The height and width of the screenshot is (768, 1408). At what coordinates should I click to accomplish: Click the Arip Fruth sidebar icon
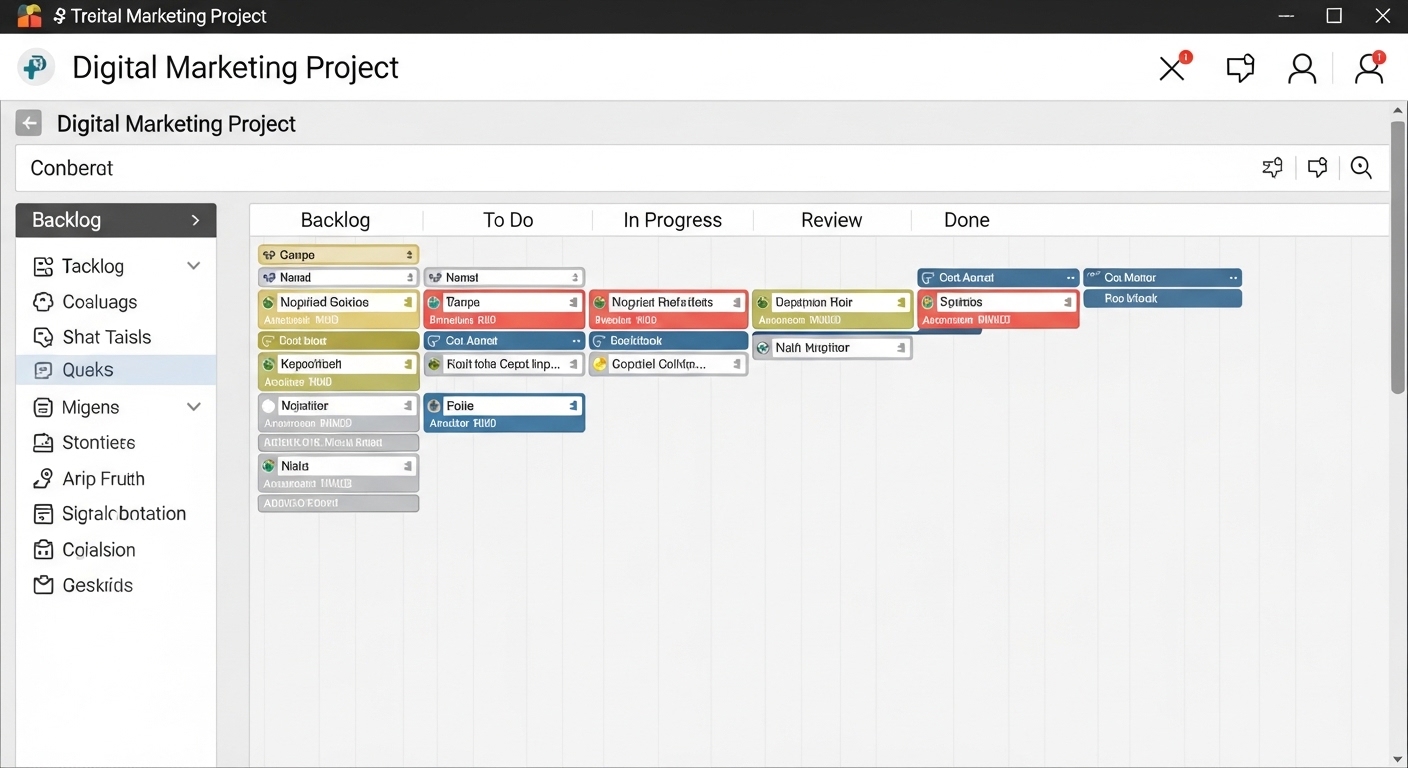pos(43,478)
